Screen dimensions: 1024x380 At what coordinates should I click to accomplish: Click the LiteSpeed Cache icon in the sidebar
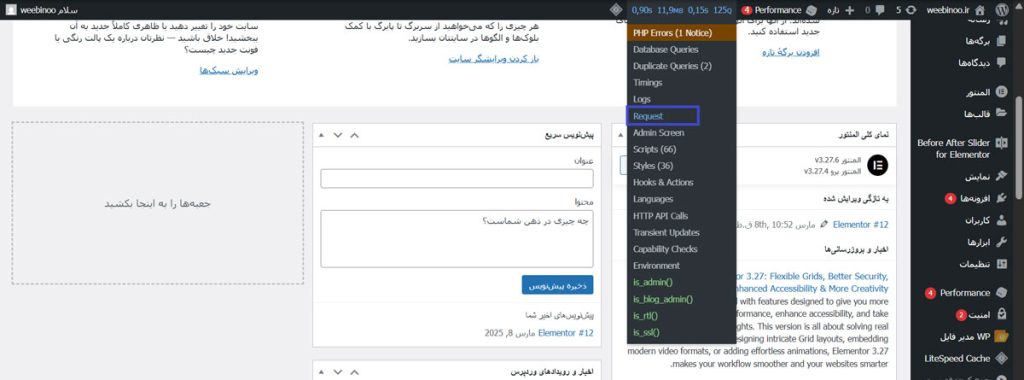[1001, 358]
